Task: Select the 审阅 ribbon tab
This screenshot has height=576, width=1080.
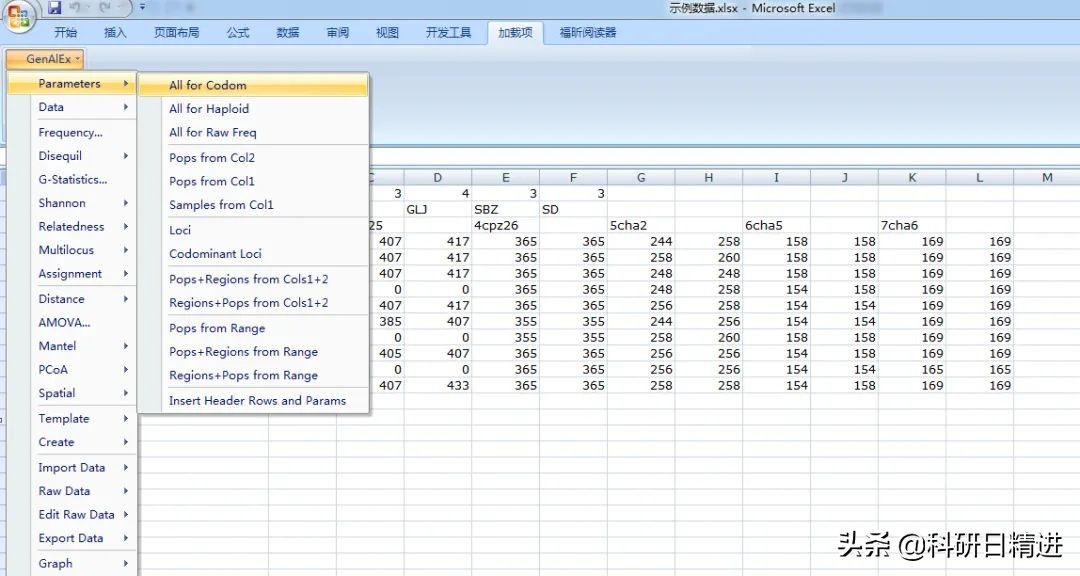Action: 338,32
